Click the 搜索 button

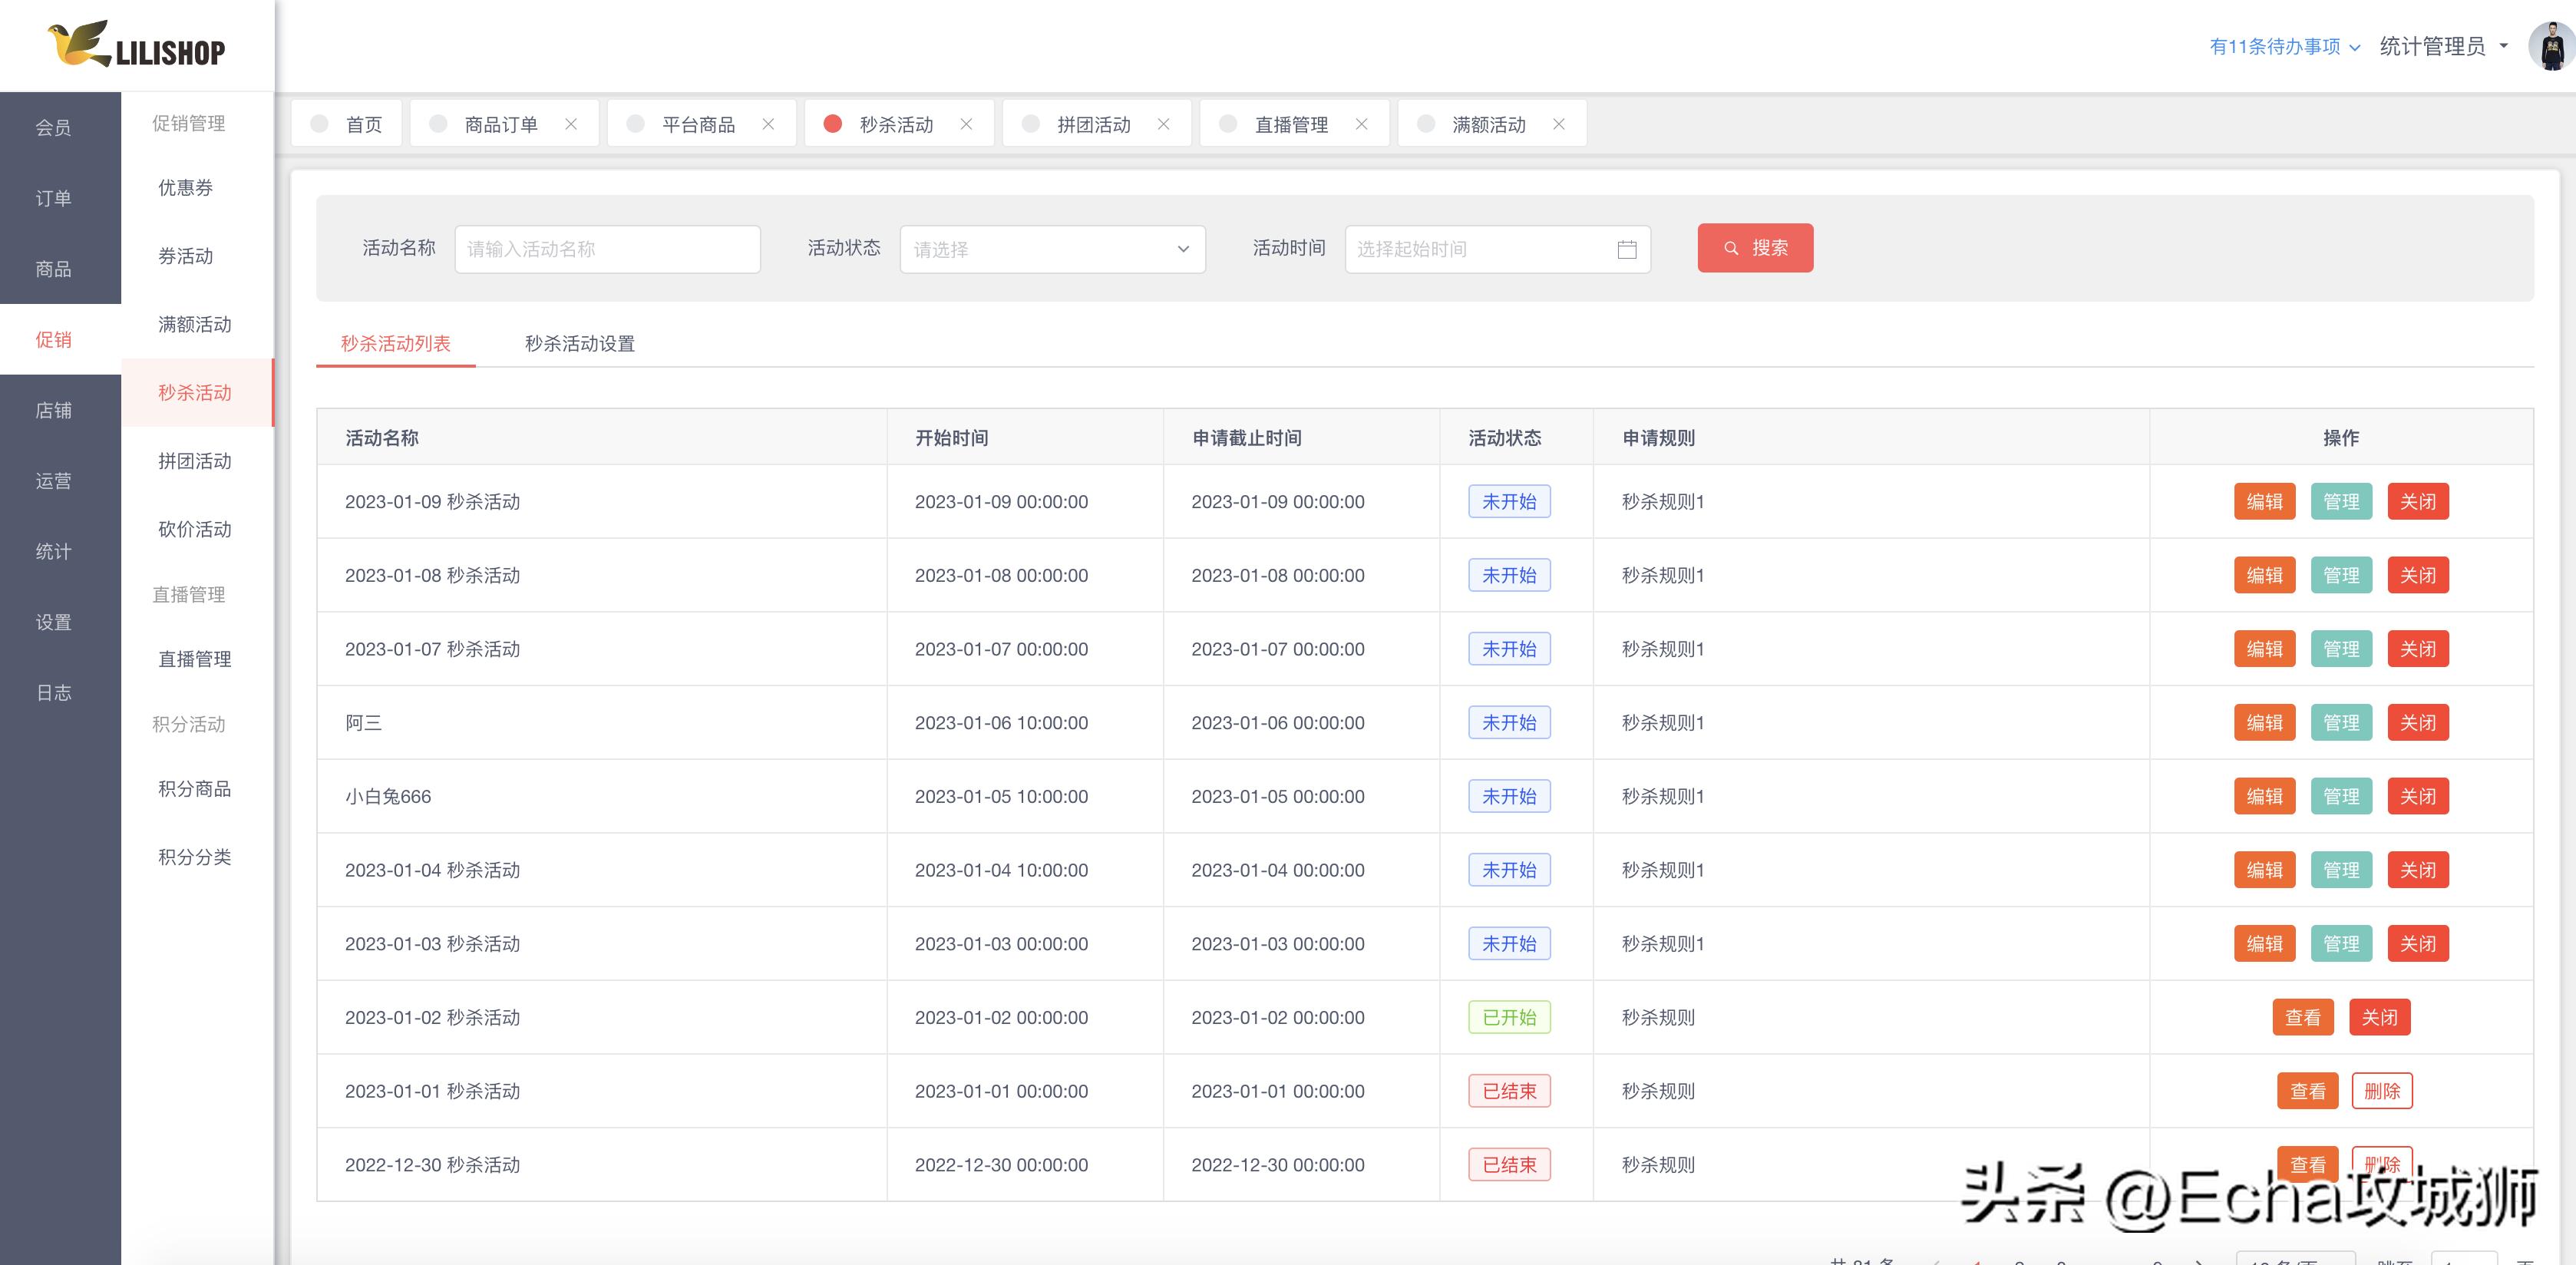pyautogui.click(x=1755, y=248)
